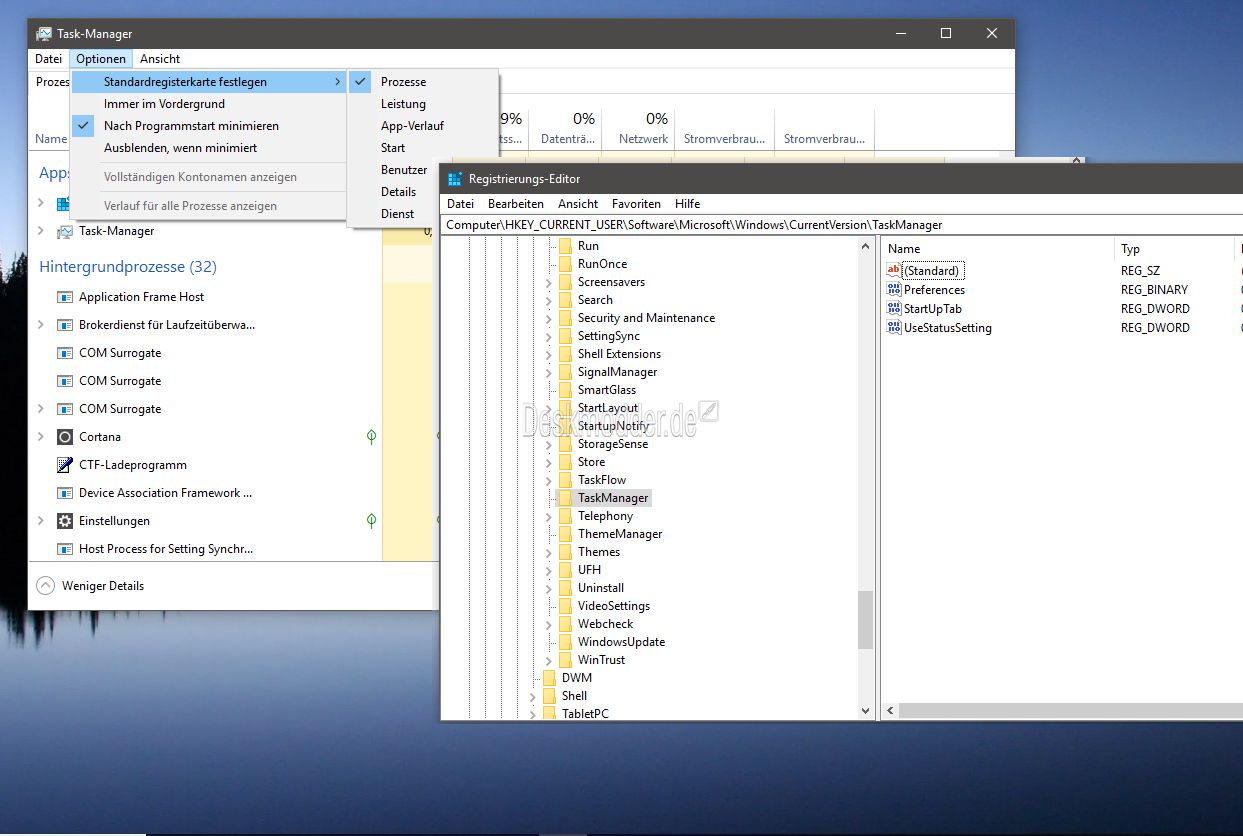Open Datei menu in Task-Manager

click(48, 59)
